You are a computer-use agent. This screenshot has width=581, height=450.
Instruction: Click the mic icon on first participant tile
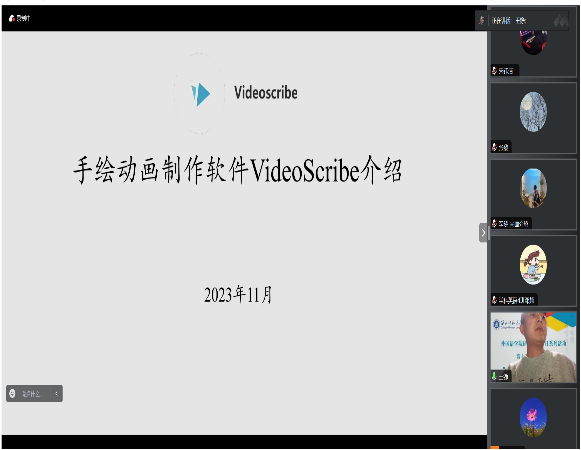click(494, 70)
